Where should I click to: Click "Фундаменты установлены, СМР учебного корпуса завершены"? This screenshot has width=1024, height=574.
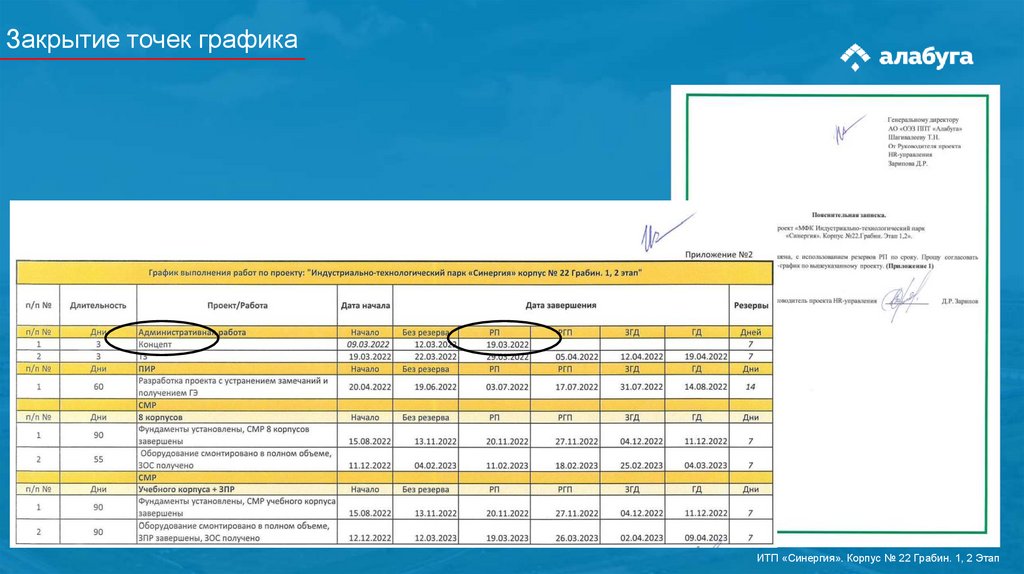[237, 507]
